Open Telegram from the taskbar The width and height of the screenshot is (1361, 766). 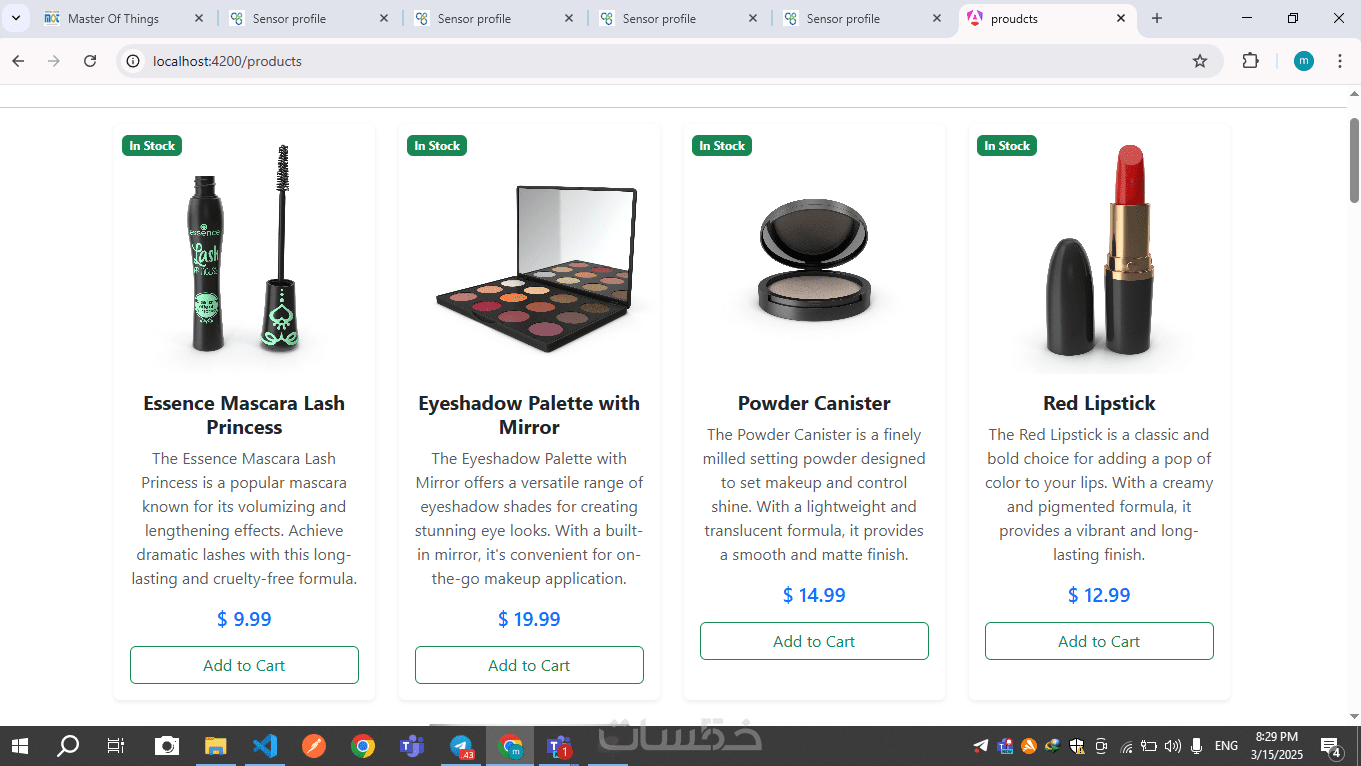point(461,746)
